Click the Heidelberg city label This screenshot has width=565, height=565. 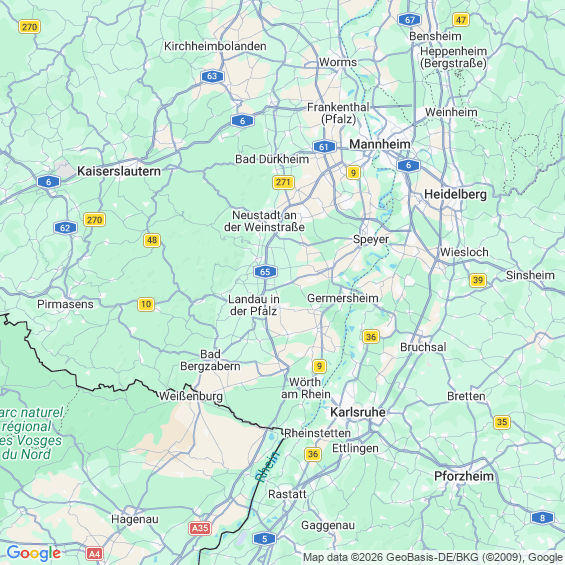click(x=455, y=195)
